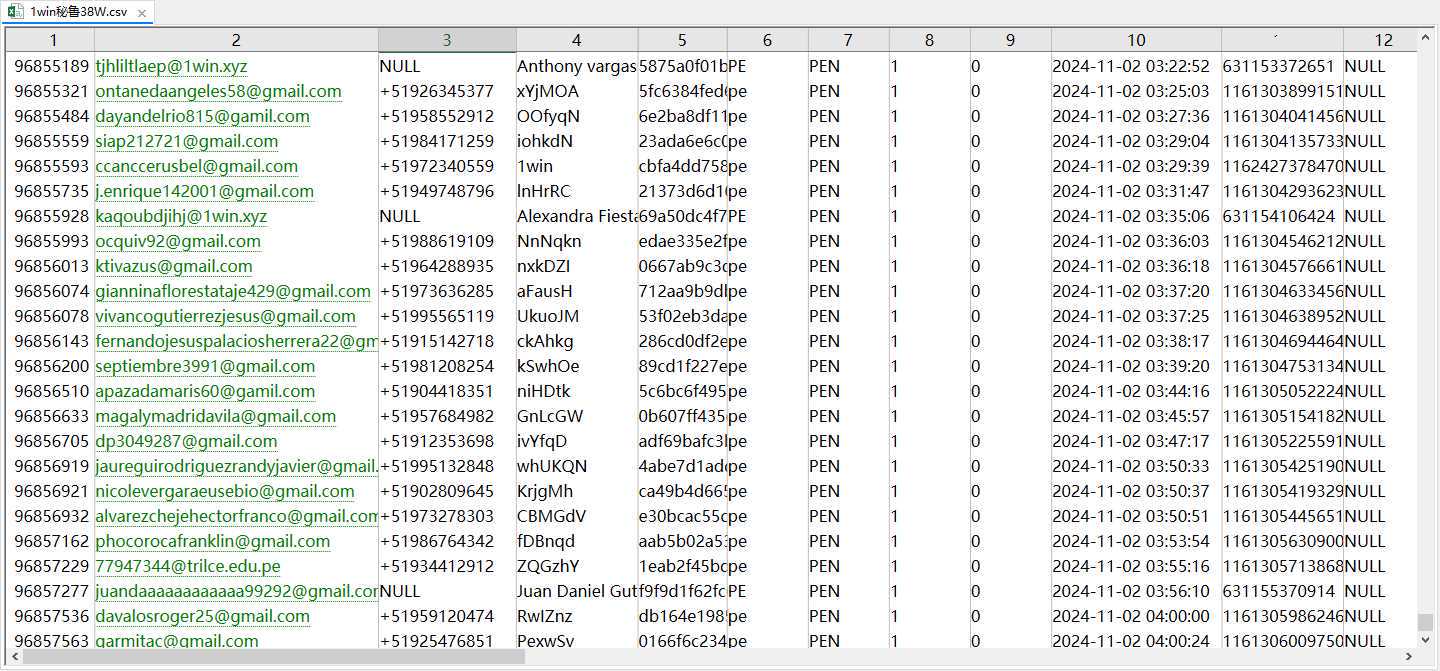Select the 1win秘鲁38W.csv file tab
The height and width of the screenshot is (671, 1440).
click(77, 13)
